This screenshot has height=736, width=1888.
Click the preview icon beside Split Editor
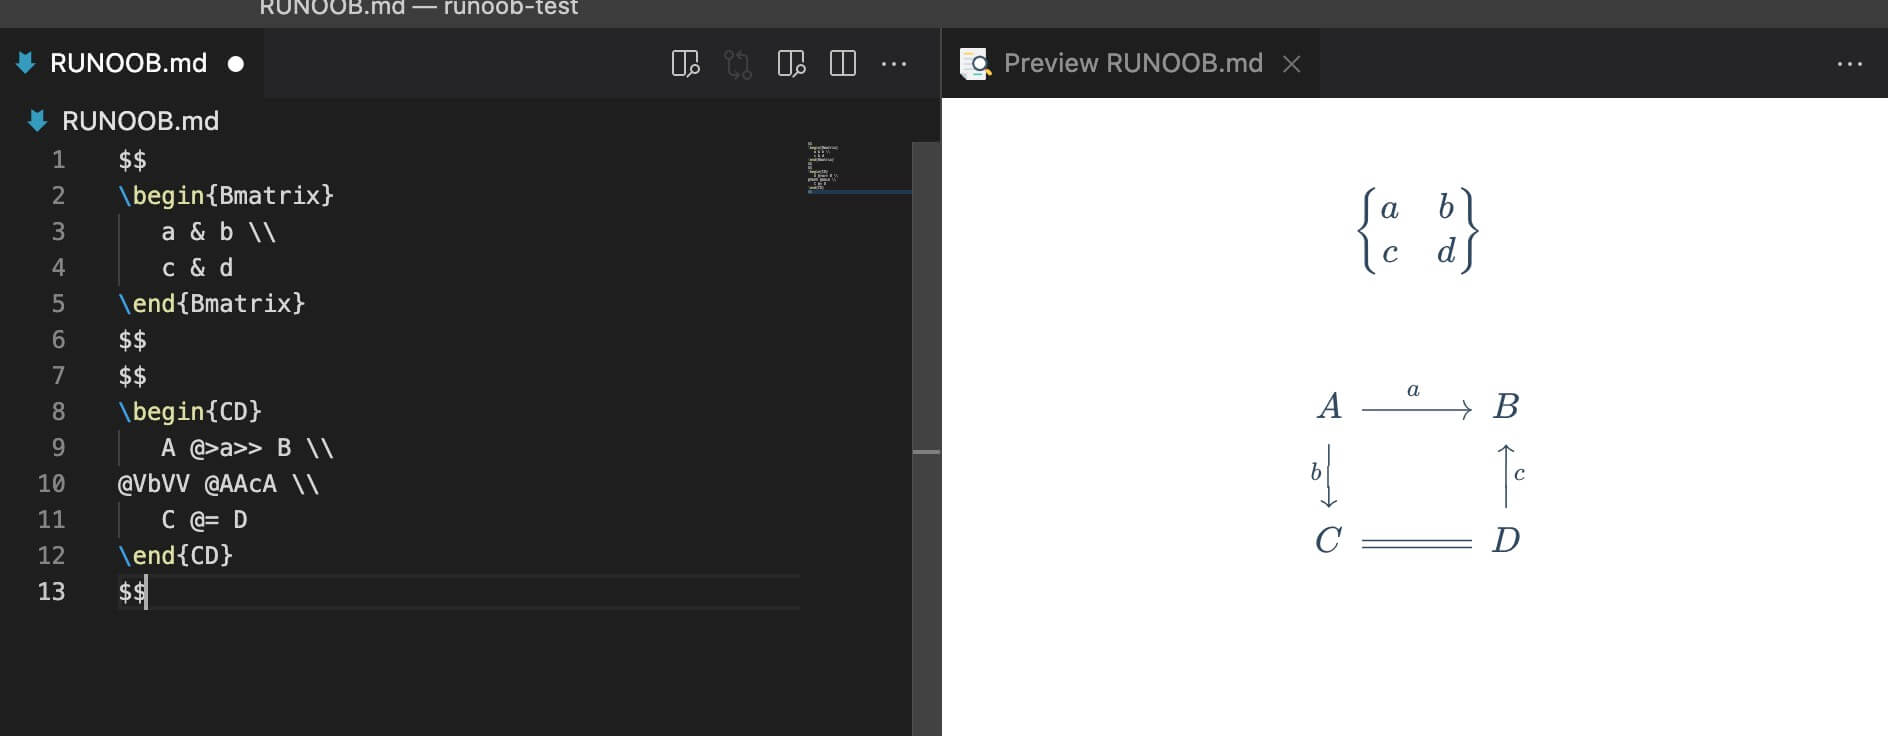pyautogui.click(x=791, y=64)
